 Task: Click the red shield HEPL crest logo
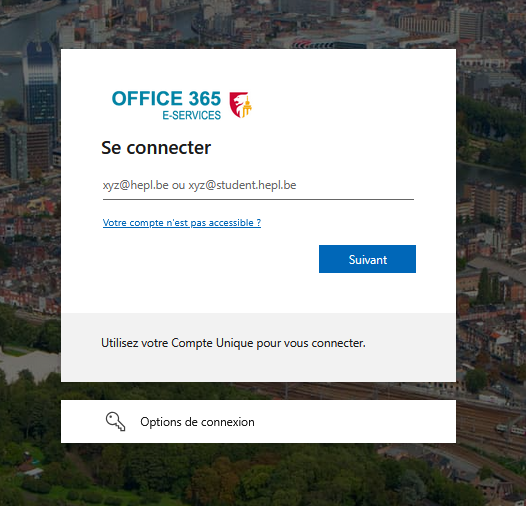point(240,105)
